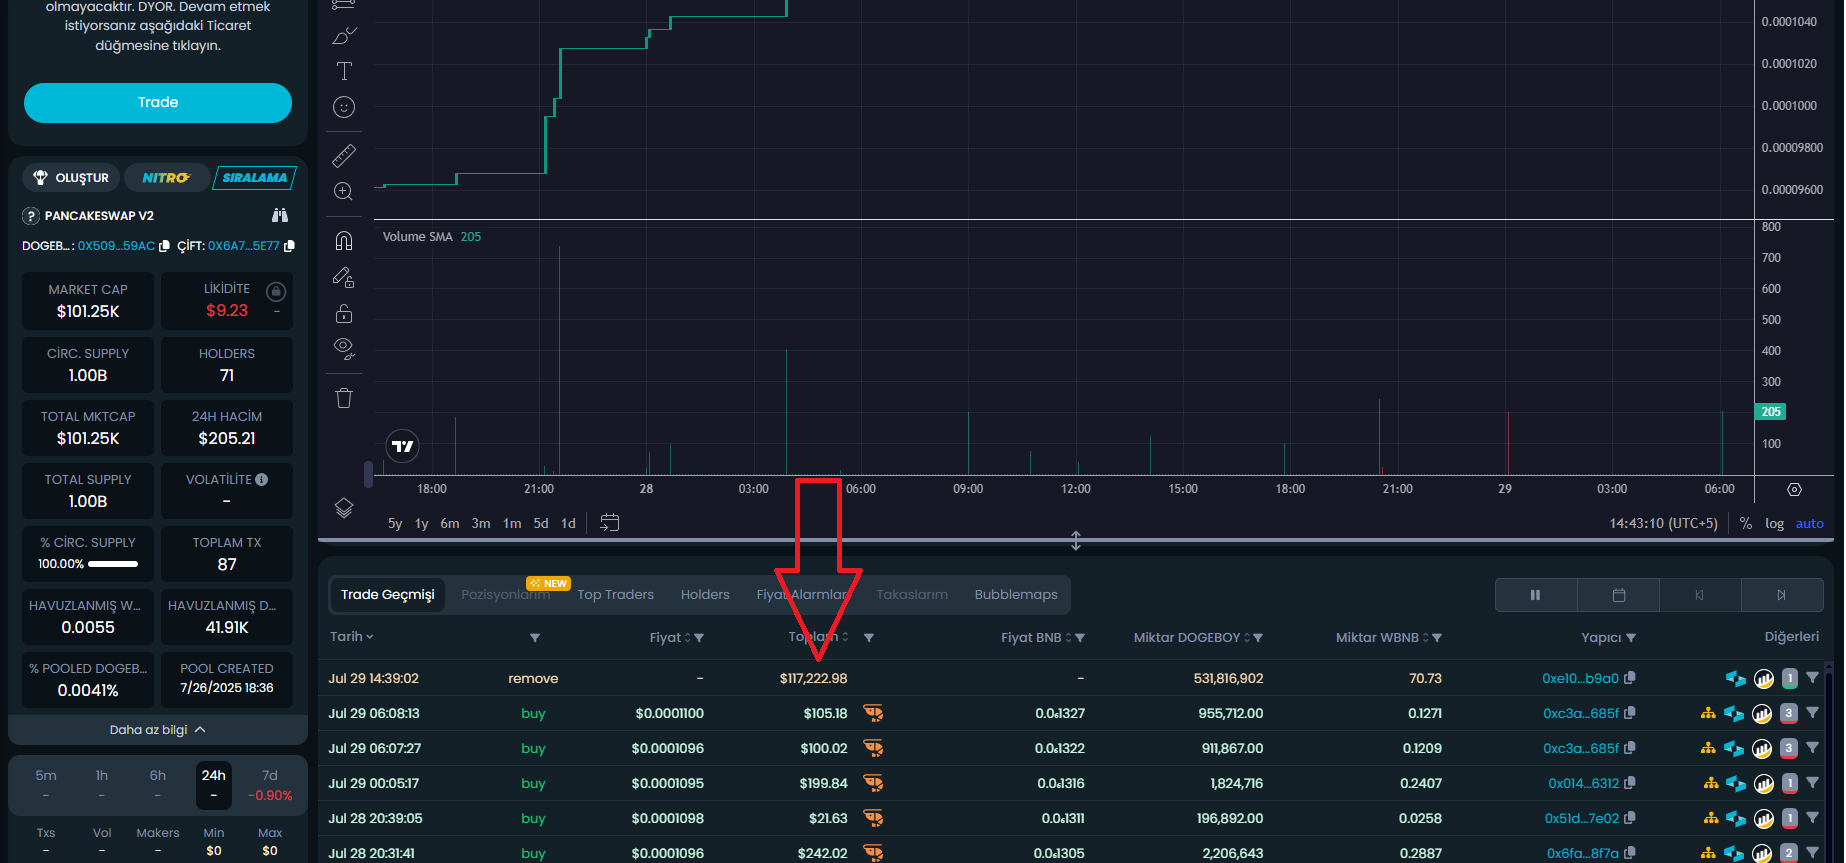Open the Bubblemaps tab
The image size is (1846, 863).
click(x=1015, y=594)
